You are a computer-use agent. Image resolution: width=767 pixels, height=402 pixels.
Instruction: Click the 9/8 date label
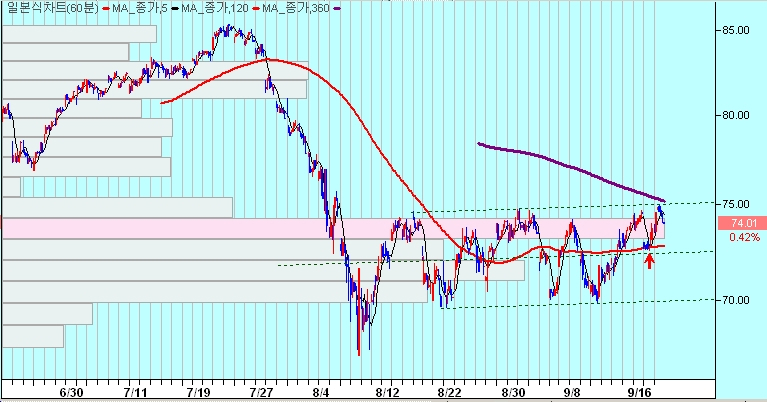(571, 393)
